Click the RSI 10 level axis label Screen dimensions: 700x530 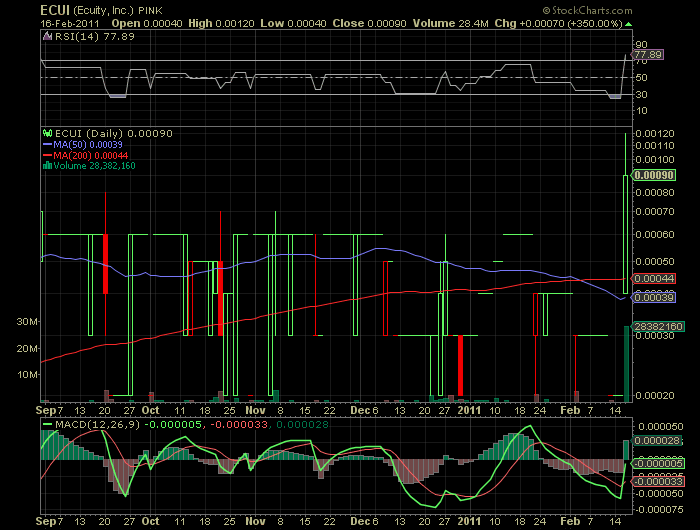pos(642,110)
